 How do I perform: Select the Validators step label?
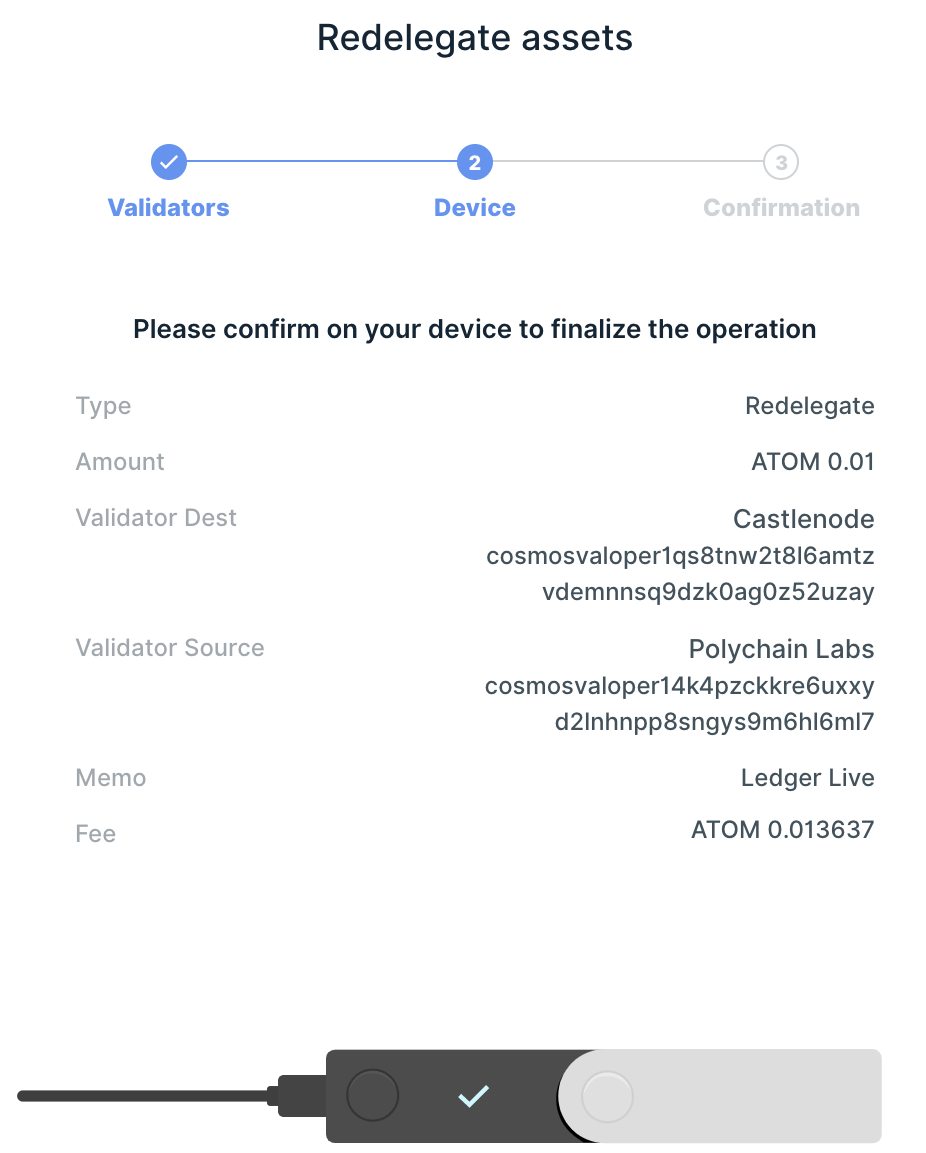169,208
